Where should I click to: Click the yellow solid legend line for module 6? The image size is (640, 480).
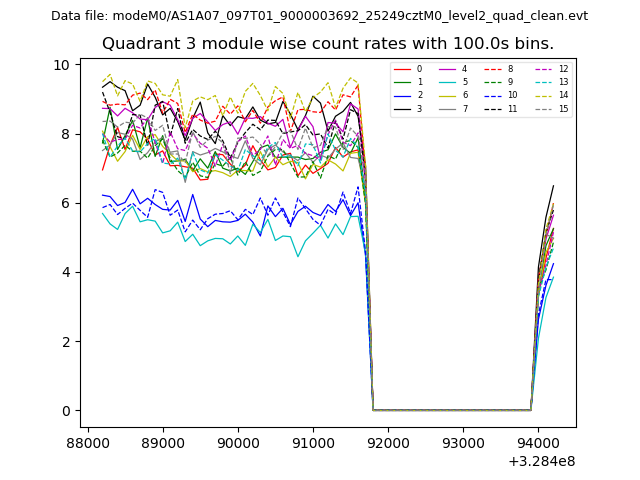point(447,95)
